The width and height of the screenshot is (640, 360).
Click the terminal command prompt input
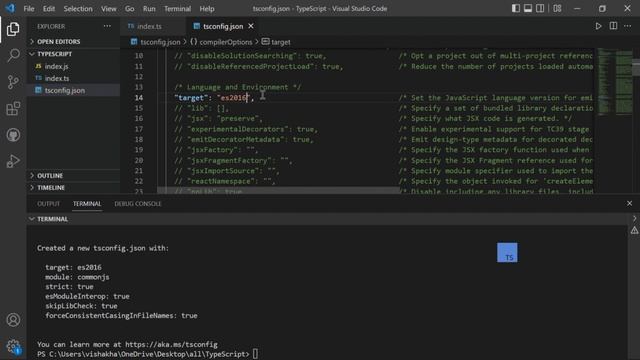coord(256,354)
